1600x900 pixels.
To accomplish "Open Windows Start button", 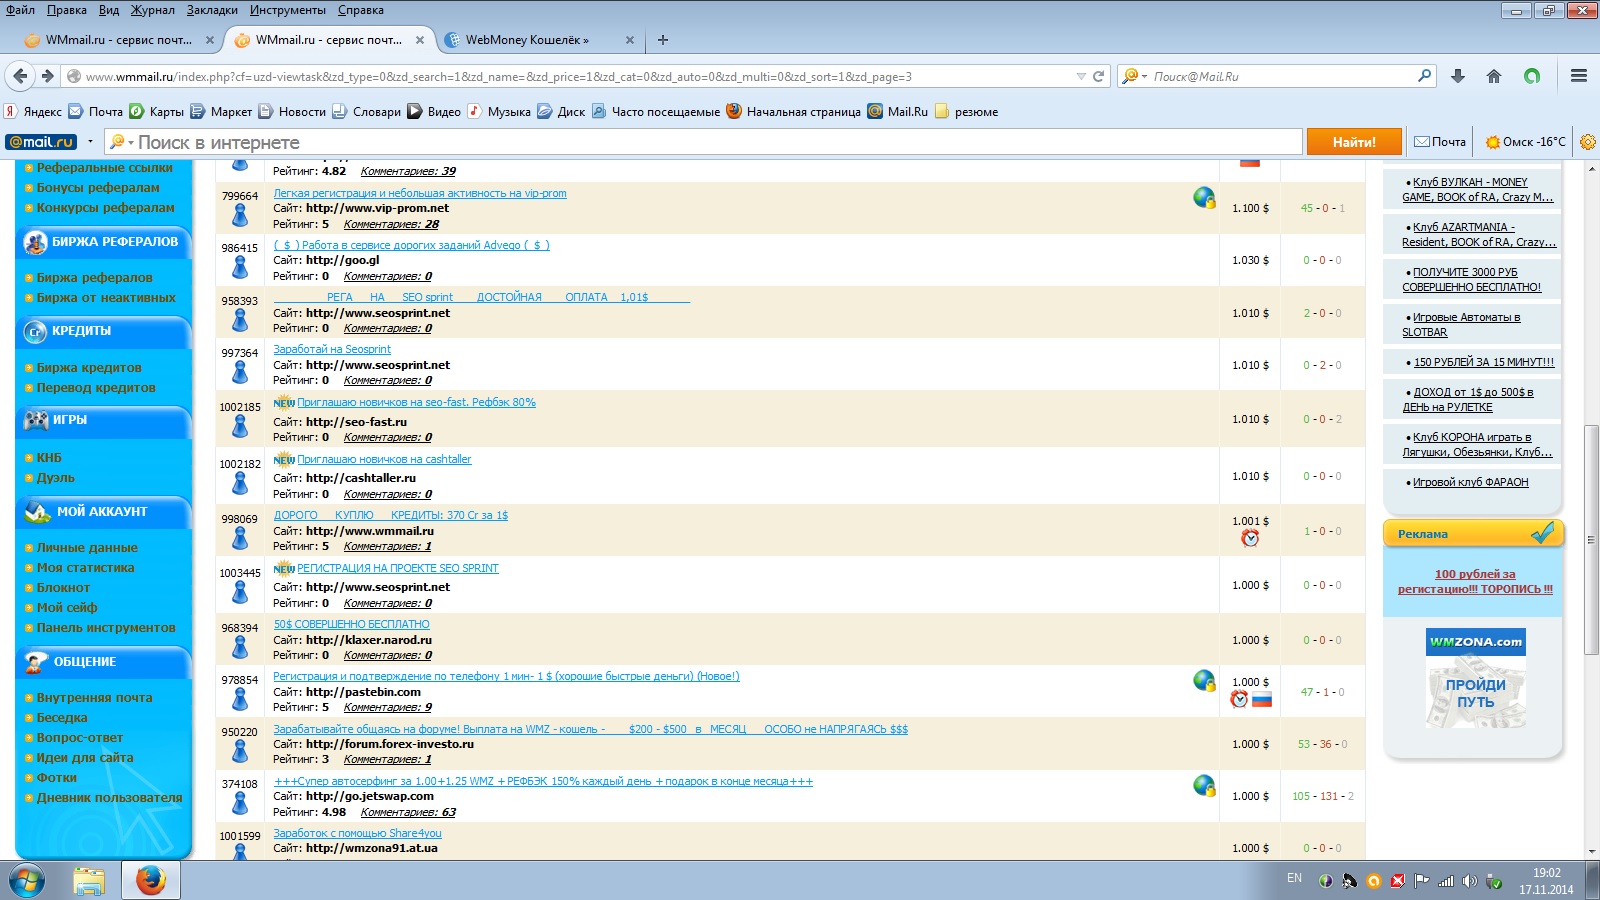I will point(27,881).
